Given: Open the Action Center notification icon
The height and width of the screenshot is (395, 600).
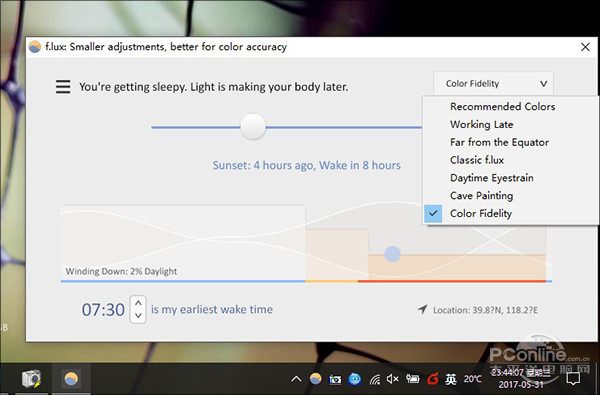Looking at the screenshot, I should [573, 379].
